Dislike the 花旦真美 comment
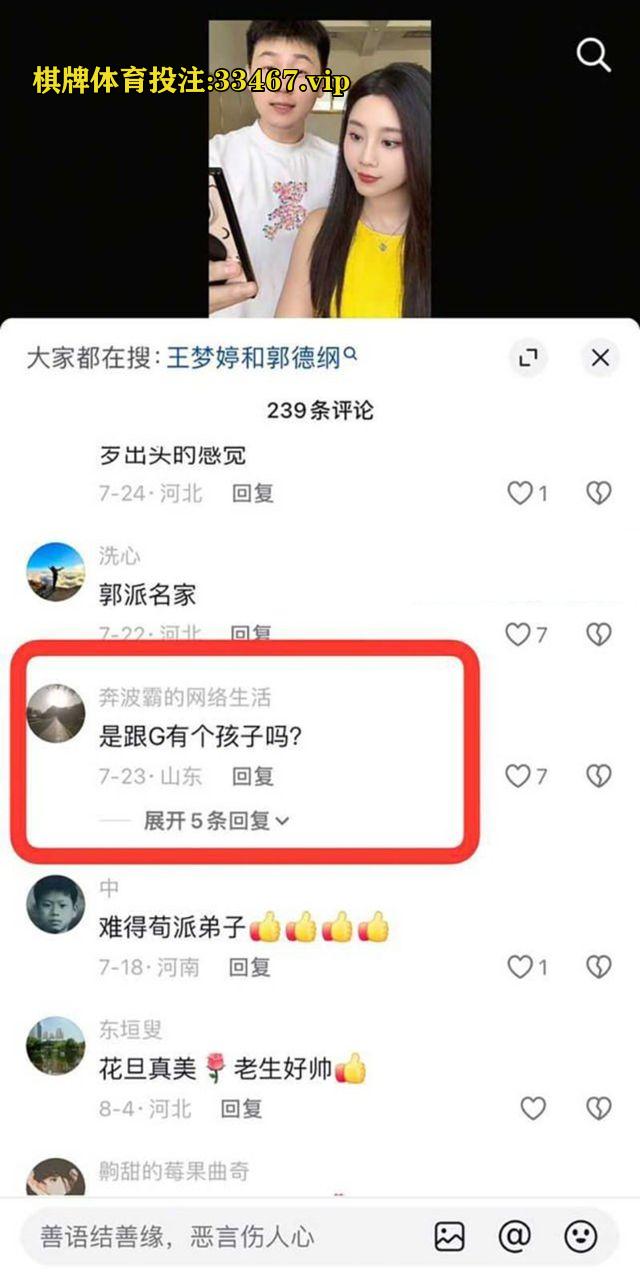Screen dimensions: 640x1276 598,1108
